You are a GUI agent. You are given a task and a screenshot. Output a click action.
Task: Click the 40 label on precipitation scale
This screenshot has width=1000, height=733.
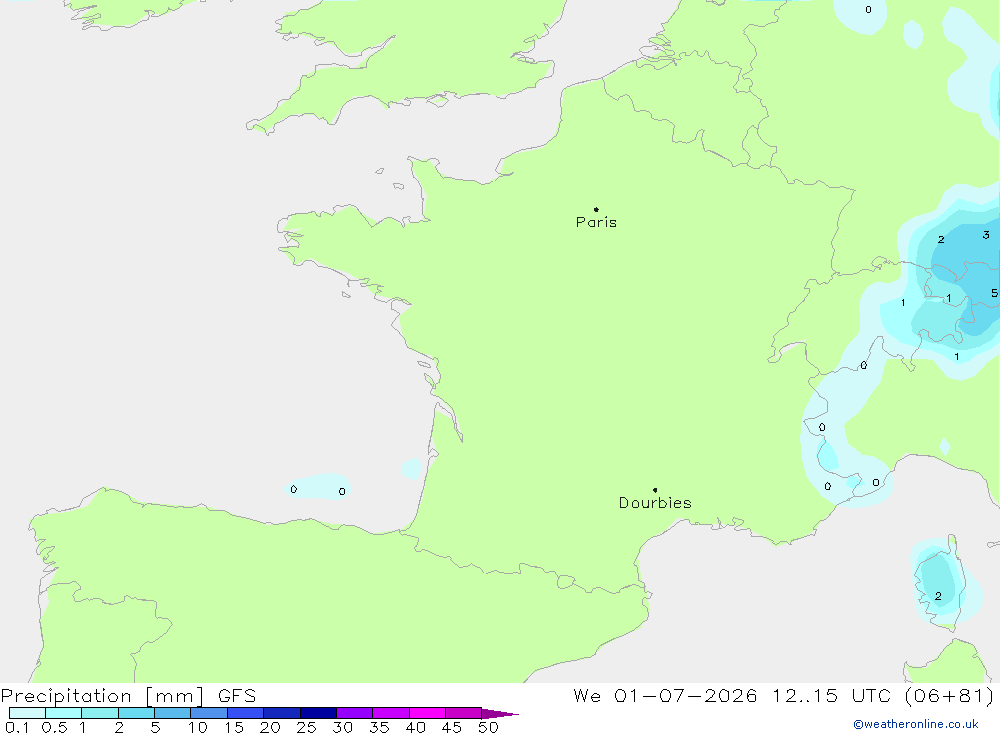click(x=415, y=727)
